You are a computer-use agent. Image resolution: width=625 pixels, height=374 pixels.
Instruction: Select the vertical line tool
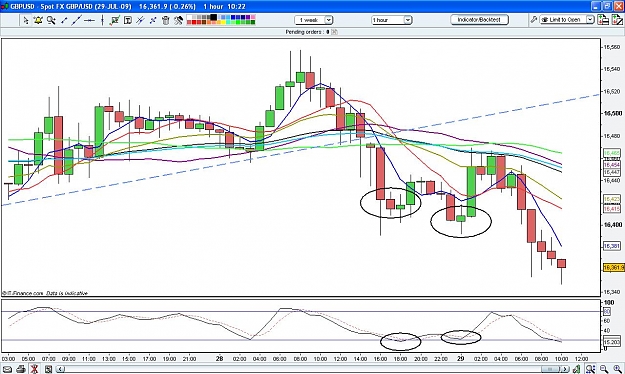pyautogui.click(x=102, y=20)
